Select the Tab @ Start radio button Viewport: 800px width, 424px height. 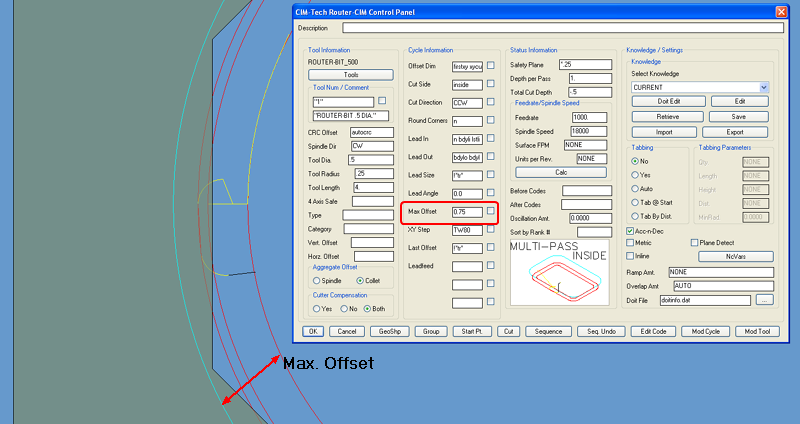click(635, 203)
